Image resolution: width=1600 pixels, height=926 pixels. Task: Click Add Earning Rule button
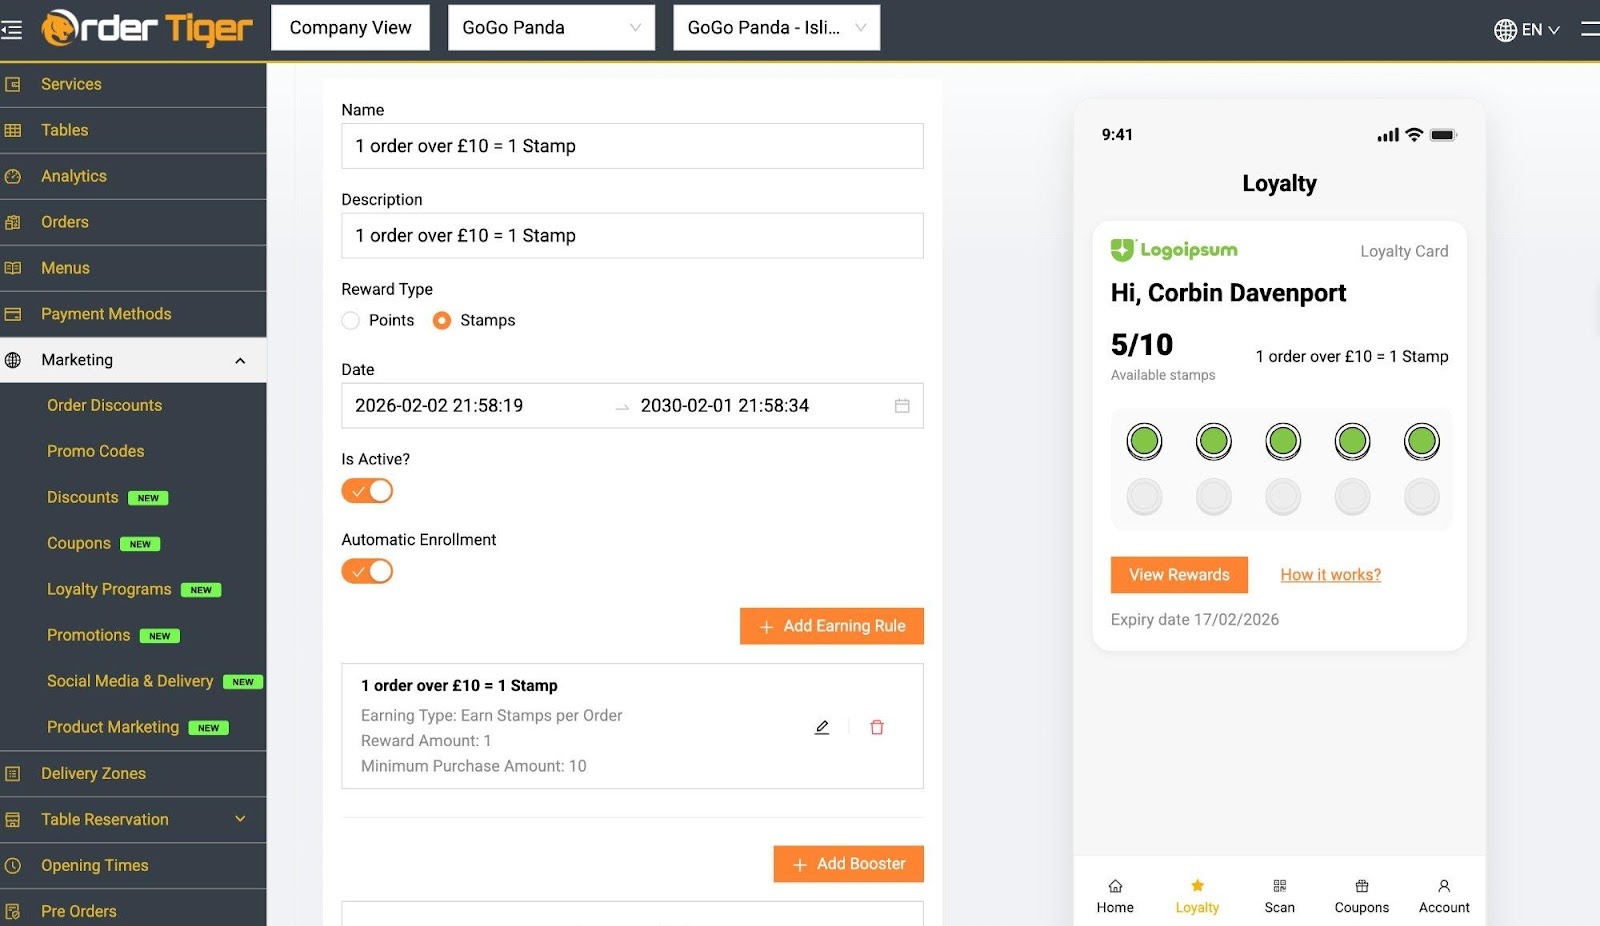pos(832,626)
